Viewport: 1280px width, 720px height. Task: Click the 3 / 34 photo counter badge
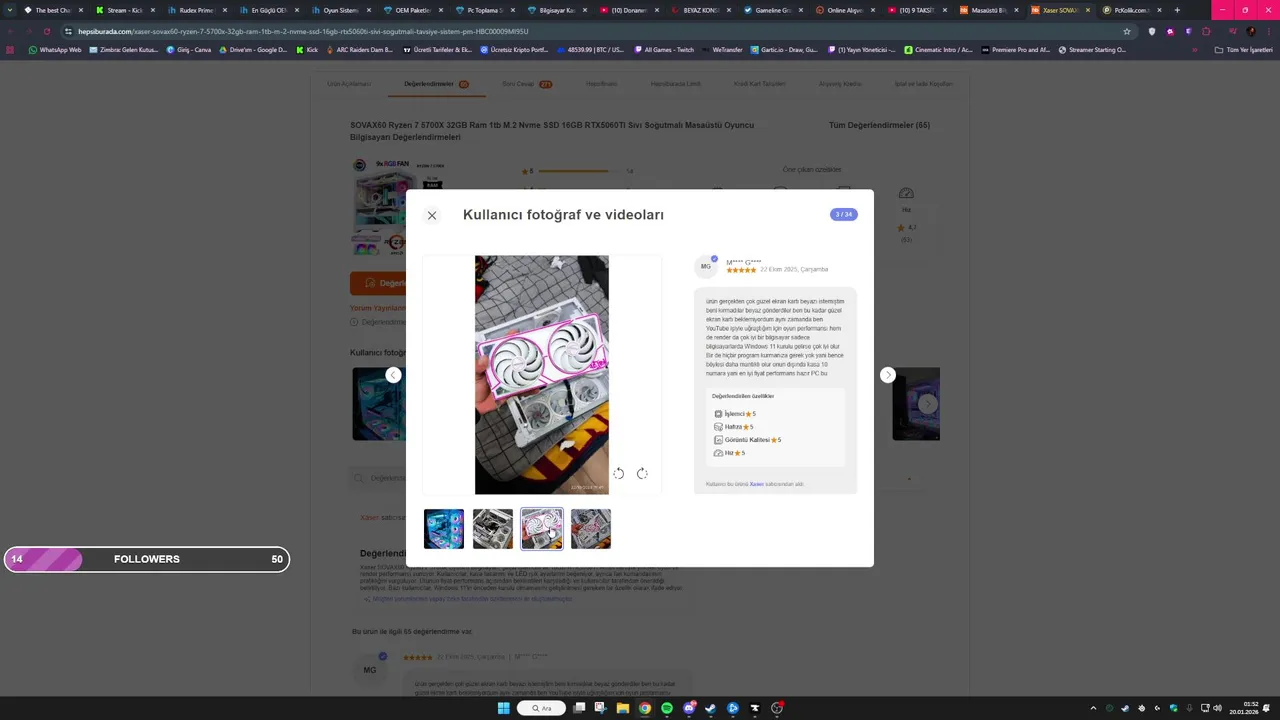tap(844, 214)
